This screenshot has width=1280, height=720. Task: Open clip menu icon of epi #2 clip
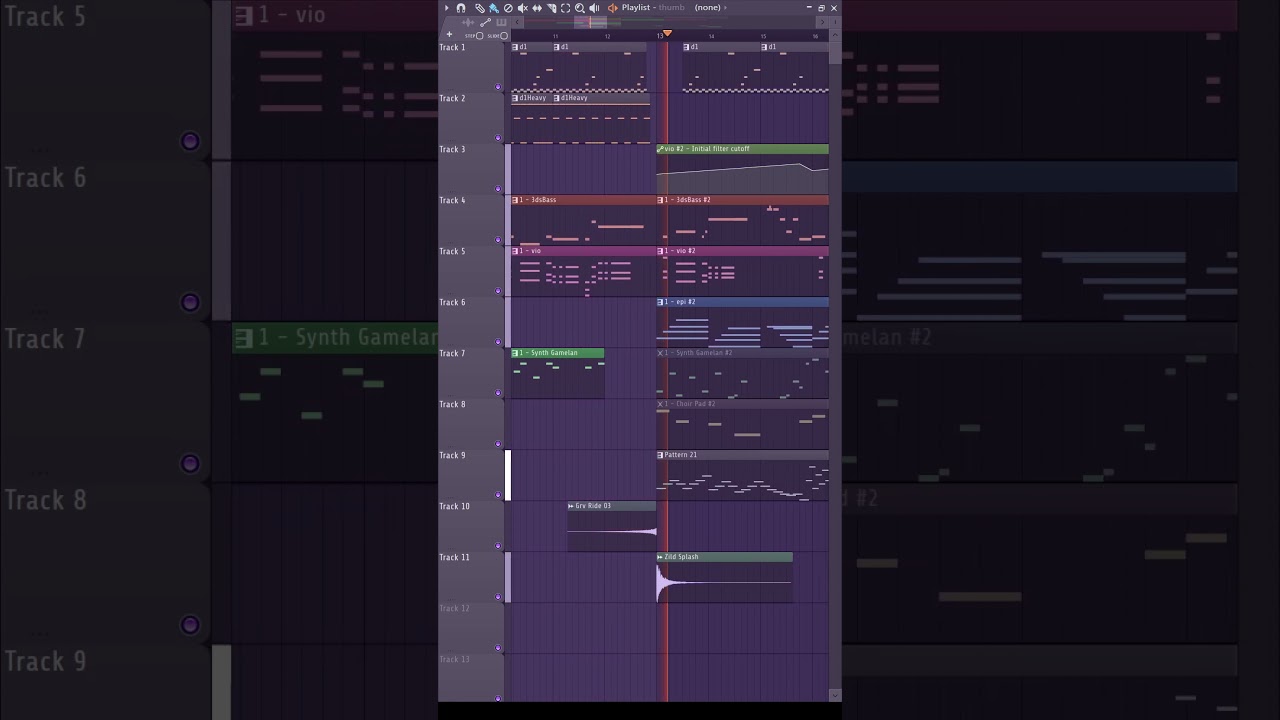661,302
